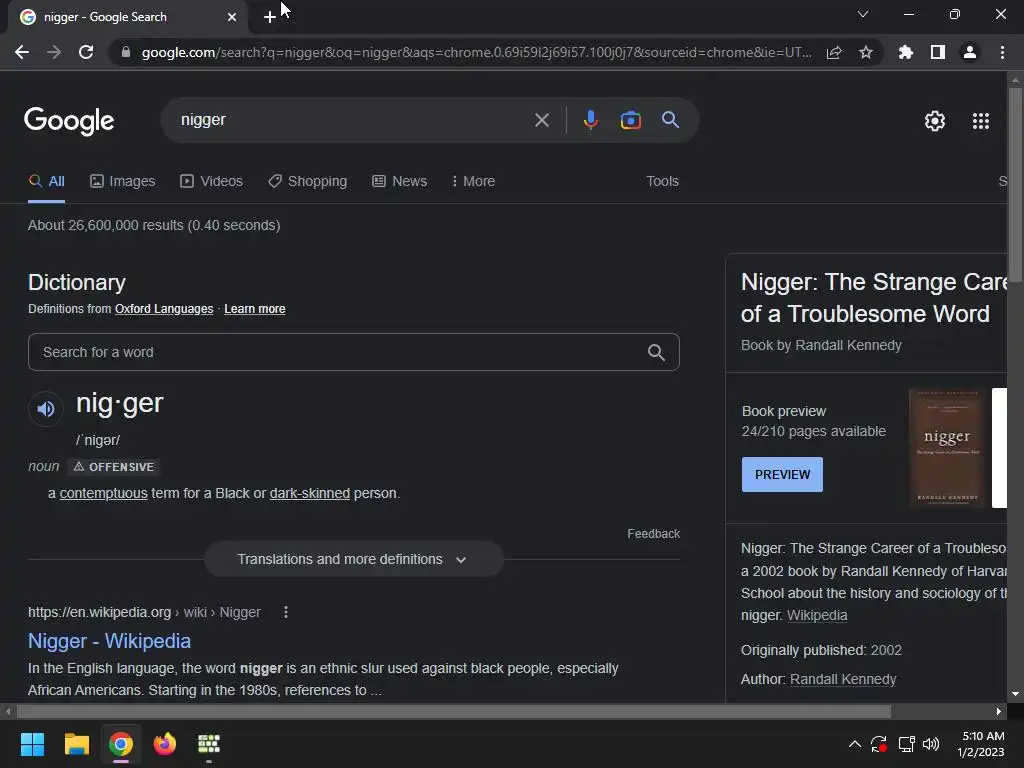Open the Oxford Languages link
The height and width of the screenshot is (768, 1024).
pyautogui.click(x=164, y=309)
